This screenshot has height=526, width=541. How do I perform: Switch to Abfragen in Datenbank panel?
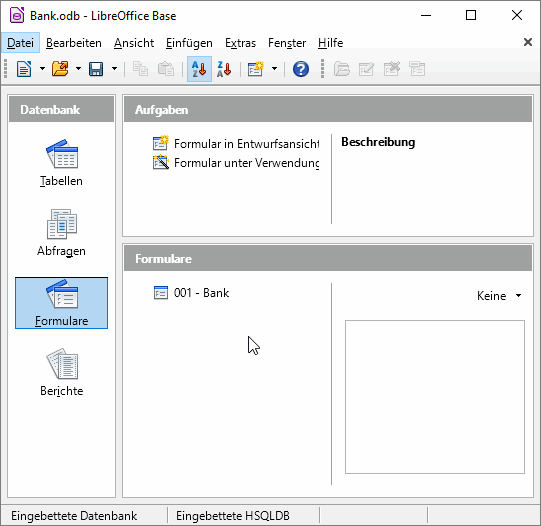(x=61, y=233)
